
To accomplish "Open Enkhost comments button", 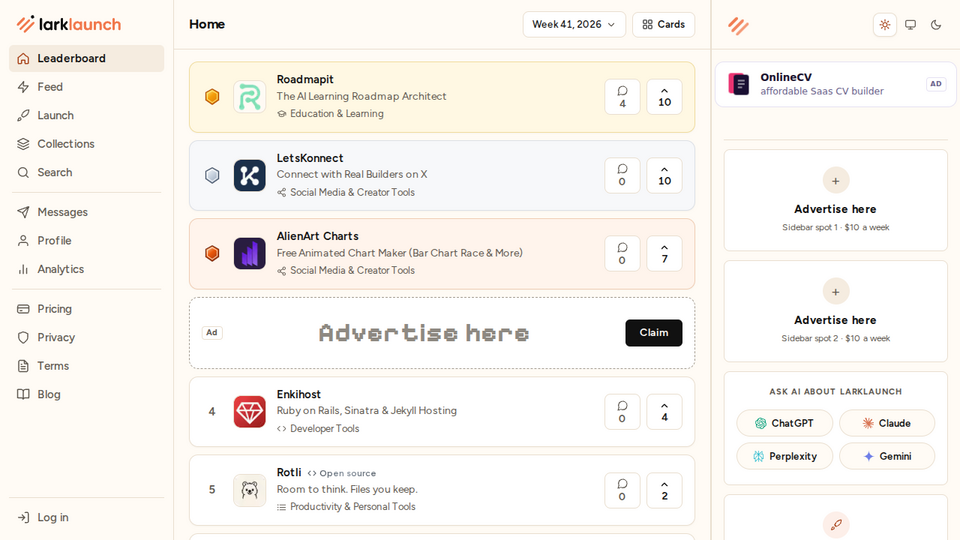I will (x=622, y=411).
